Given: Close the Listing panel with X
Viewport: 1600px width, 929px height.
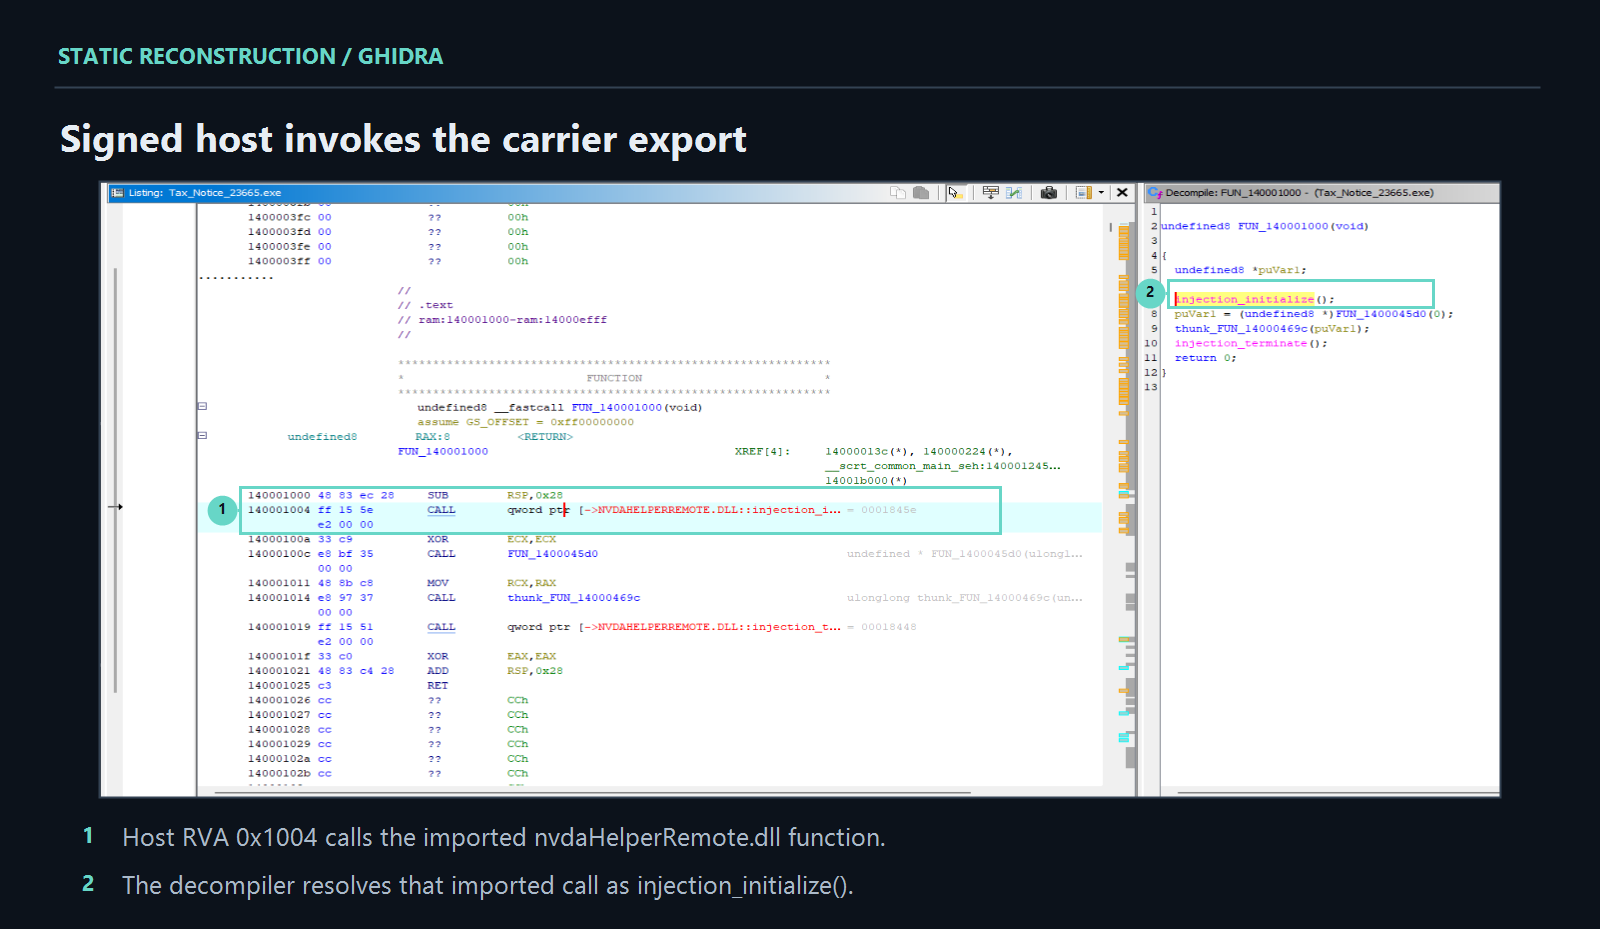Looking at the screenshot, I should tap(1122, 193).
